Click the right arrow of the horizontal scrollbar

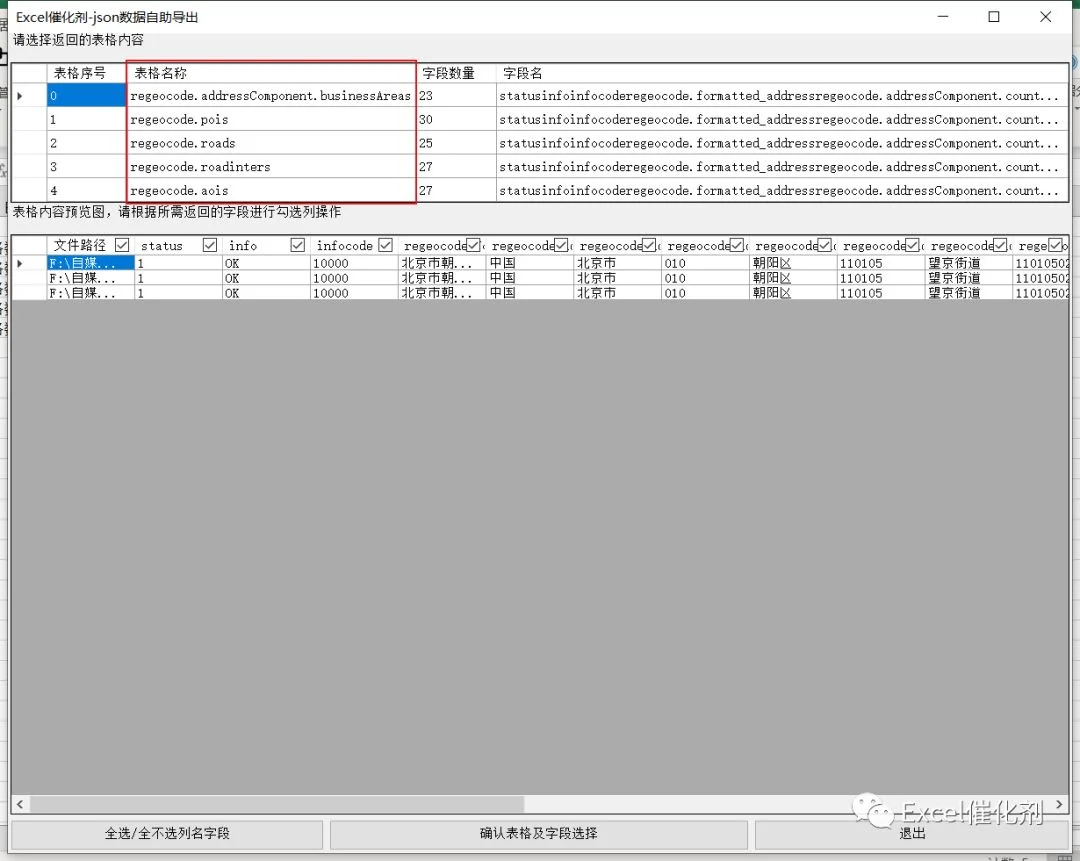1059,805
